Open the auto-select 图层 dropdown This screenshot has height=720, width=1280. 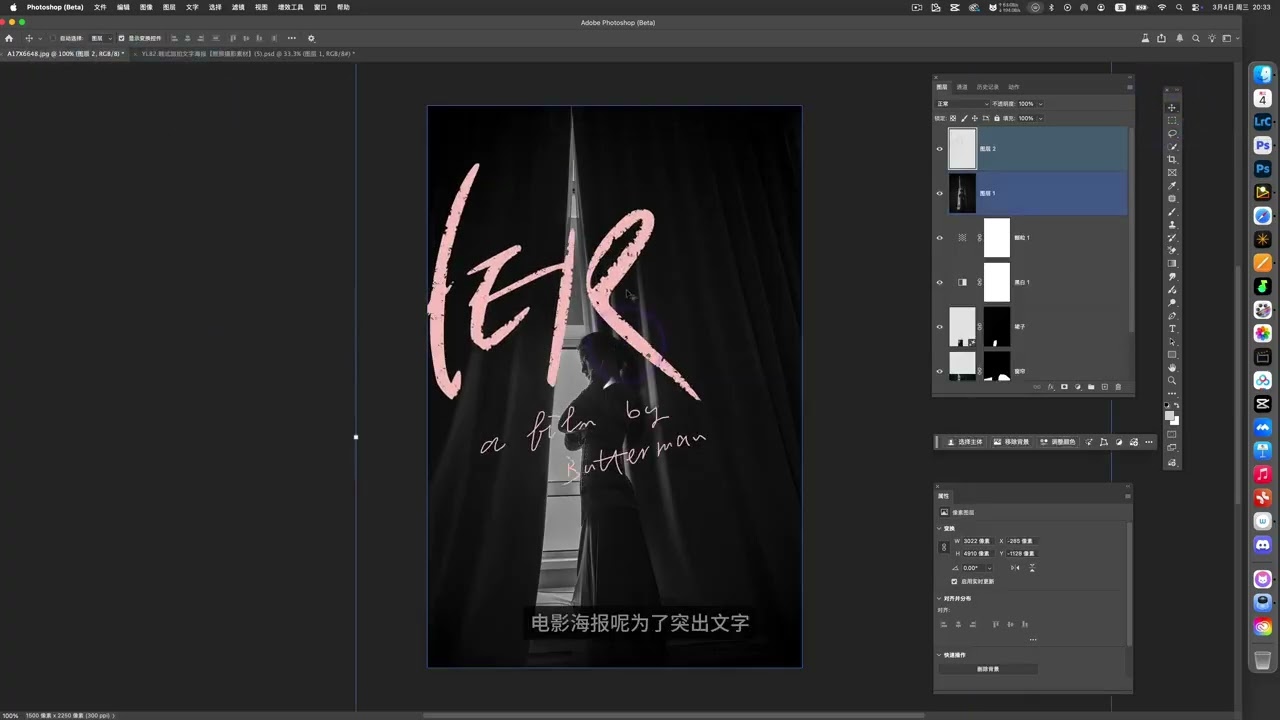pyautogui.click(x=102, y=38)
